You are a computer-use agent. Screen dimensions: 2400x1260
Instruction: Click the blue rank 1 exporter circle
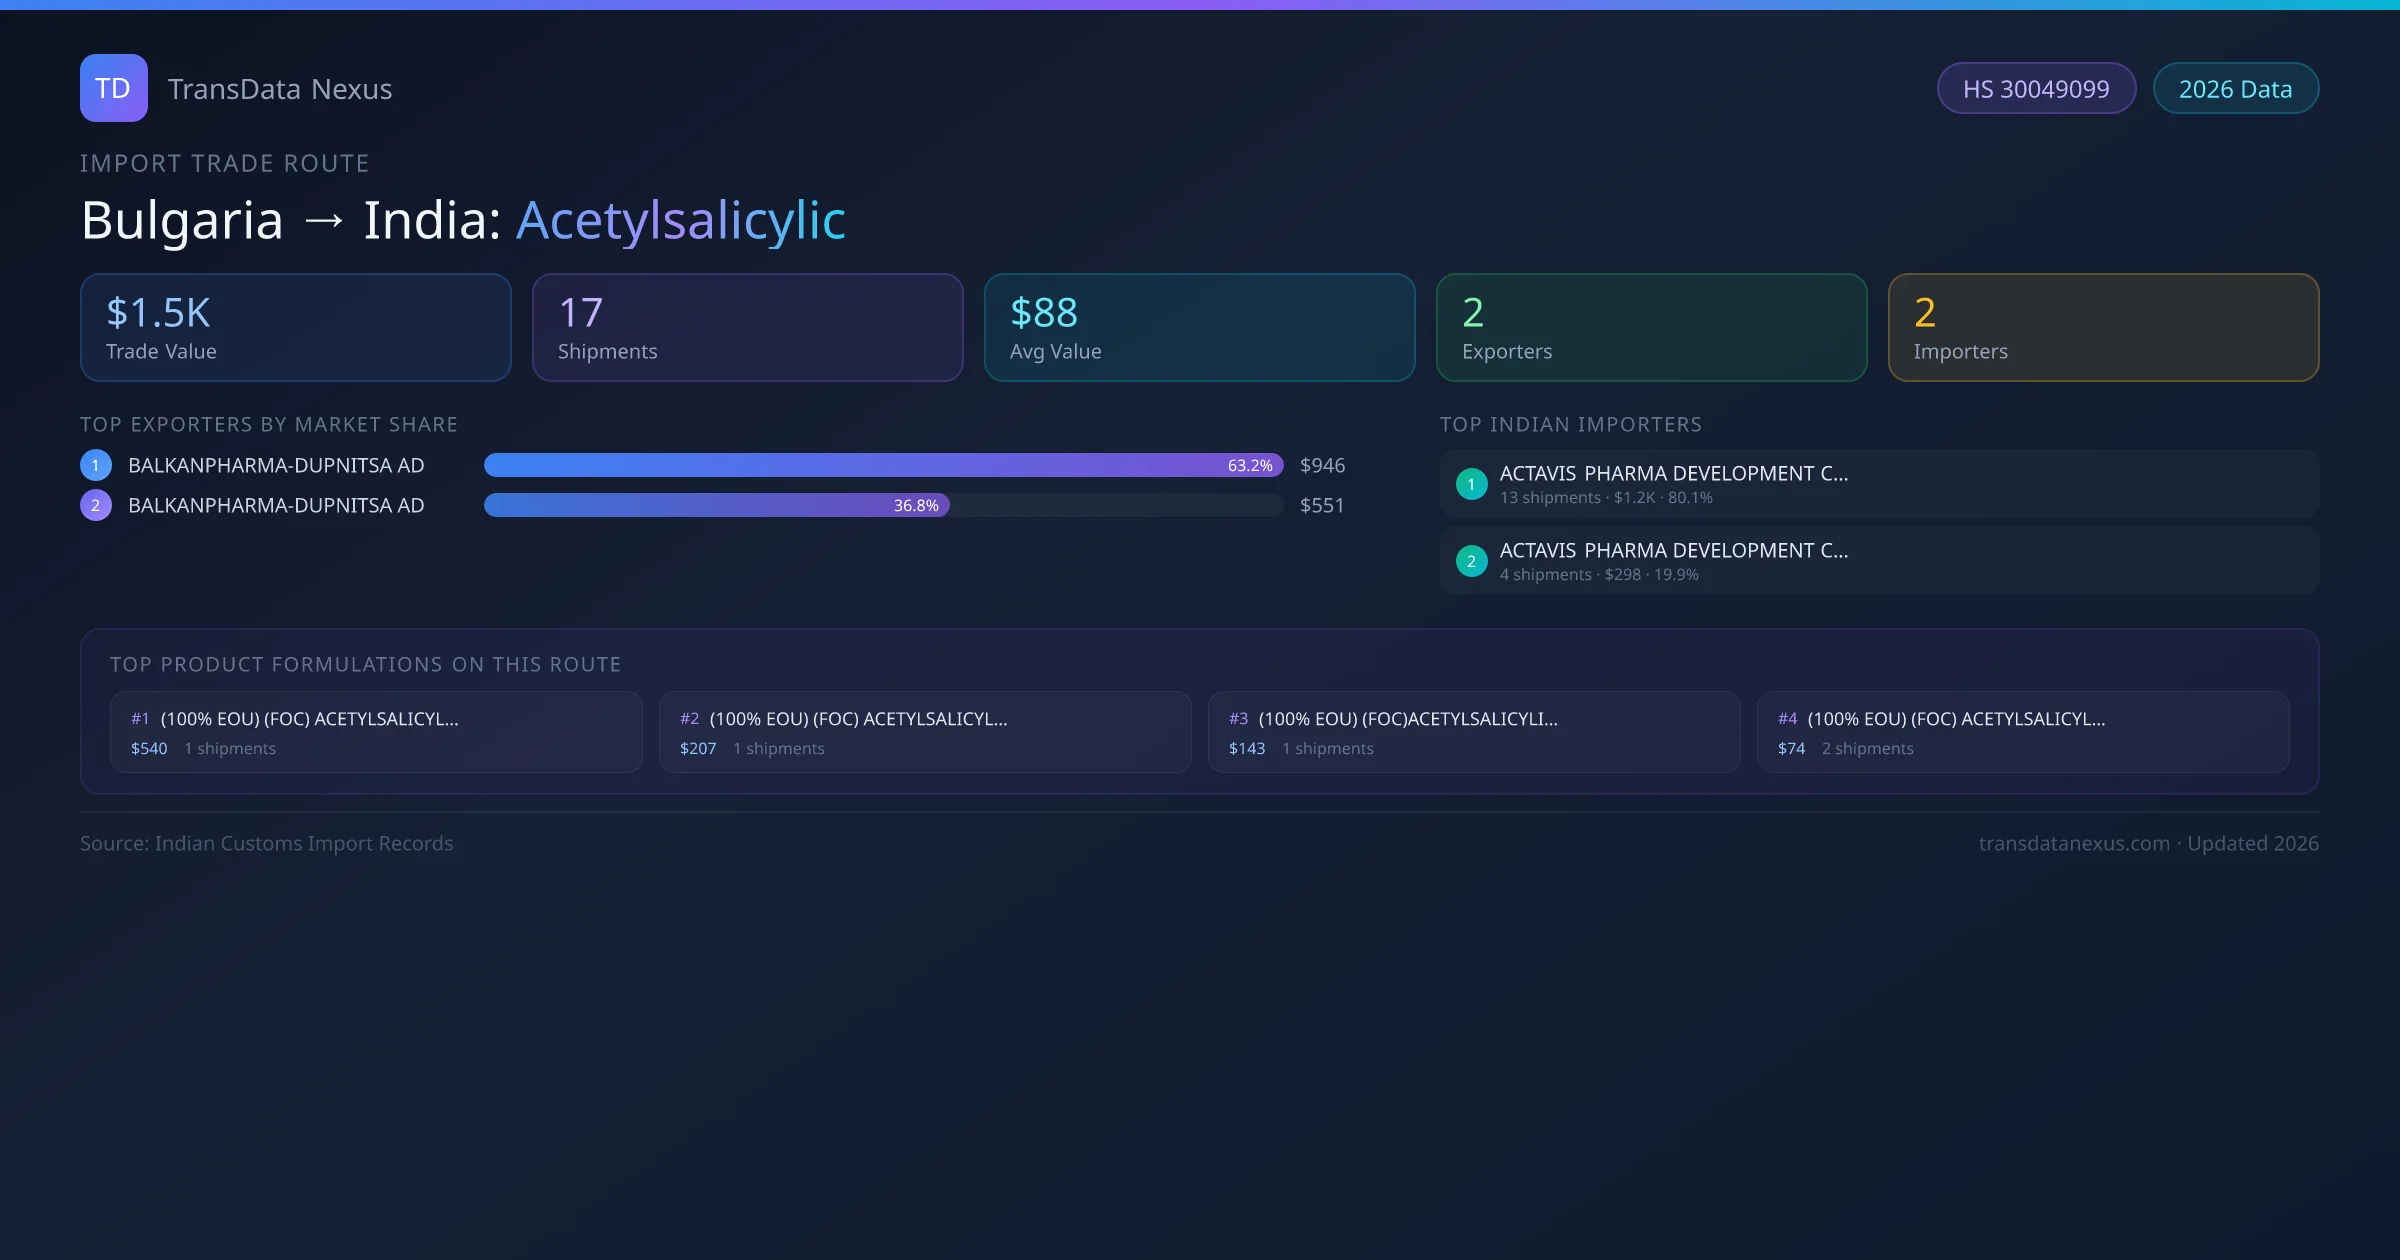[x=96, y=465]
